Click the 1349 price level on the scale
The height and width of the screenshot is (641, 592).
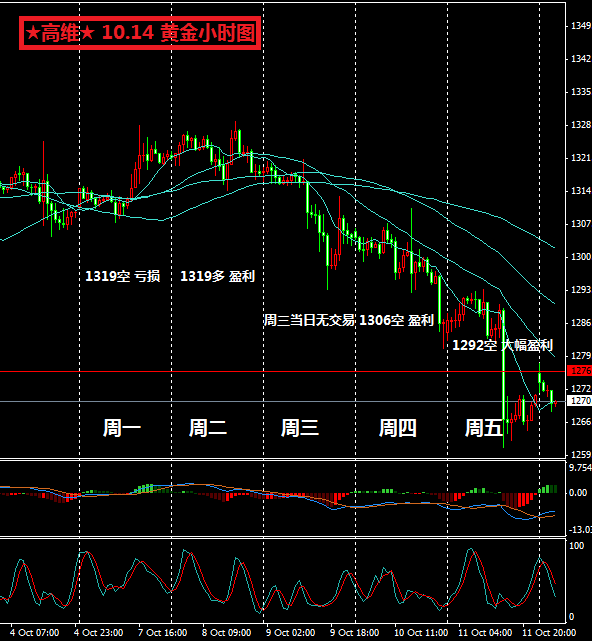(x=581, y=26)
